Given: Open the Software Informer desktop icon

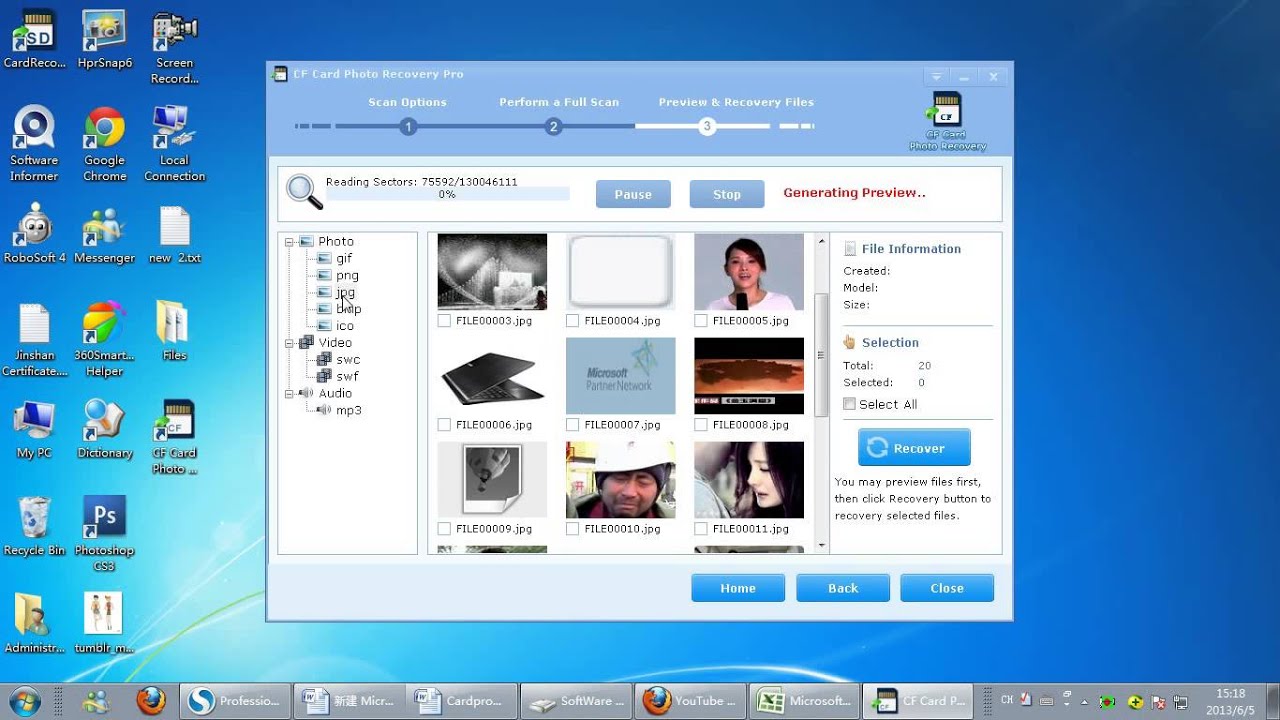Looking at the screenshot, I should (34, 143).
